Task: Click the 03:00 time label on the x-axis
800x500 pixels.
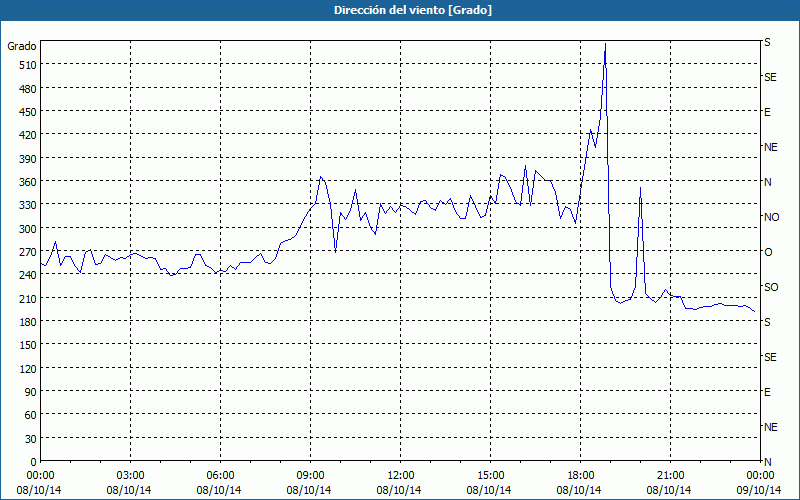Action: [x=130, y=476]
